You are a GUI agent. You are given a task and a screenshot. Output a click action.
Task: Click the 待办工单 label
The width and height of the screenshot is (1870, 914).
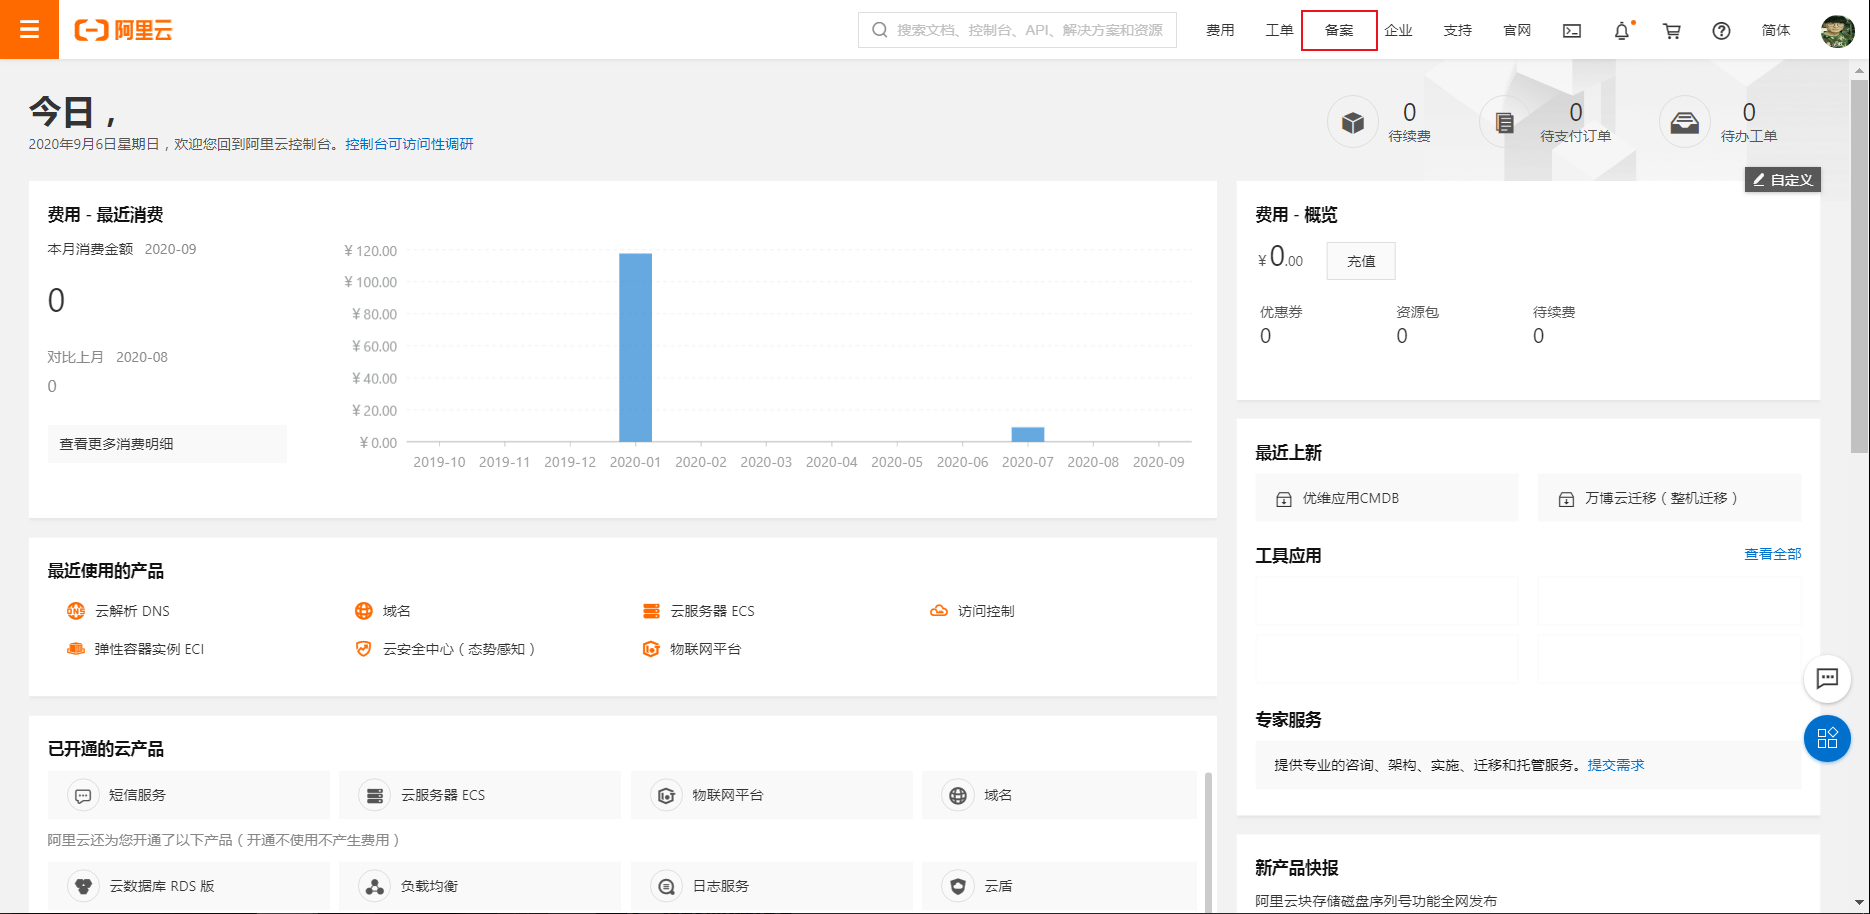coord(1749,136)
